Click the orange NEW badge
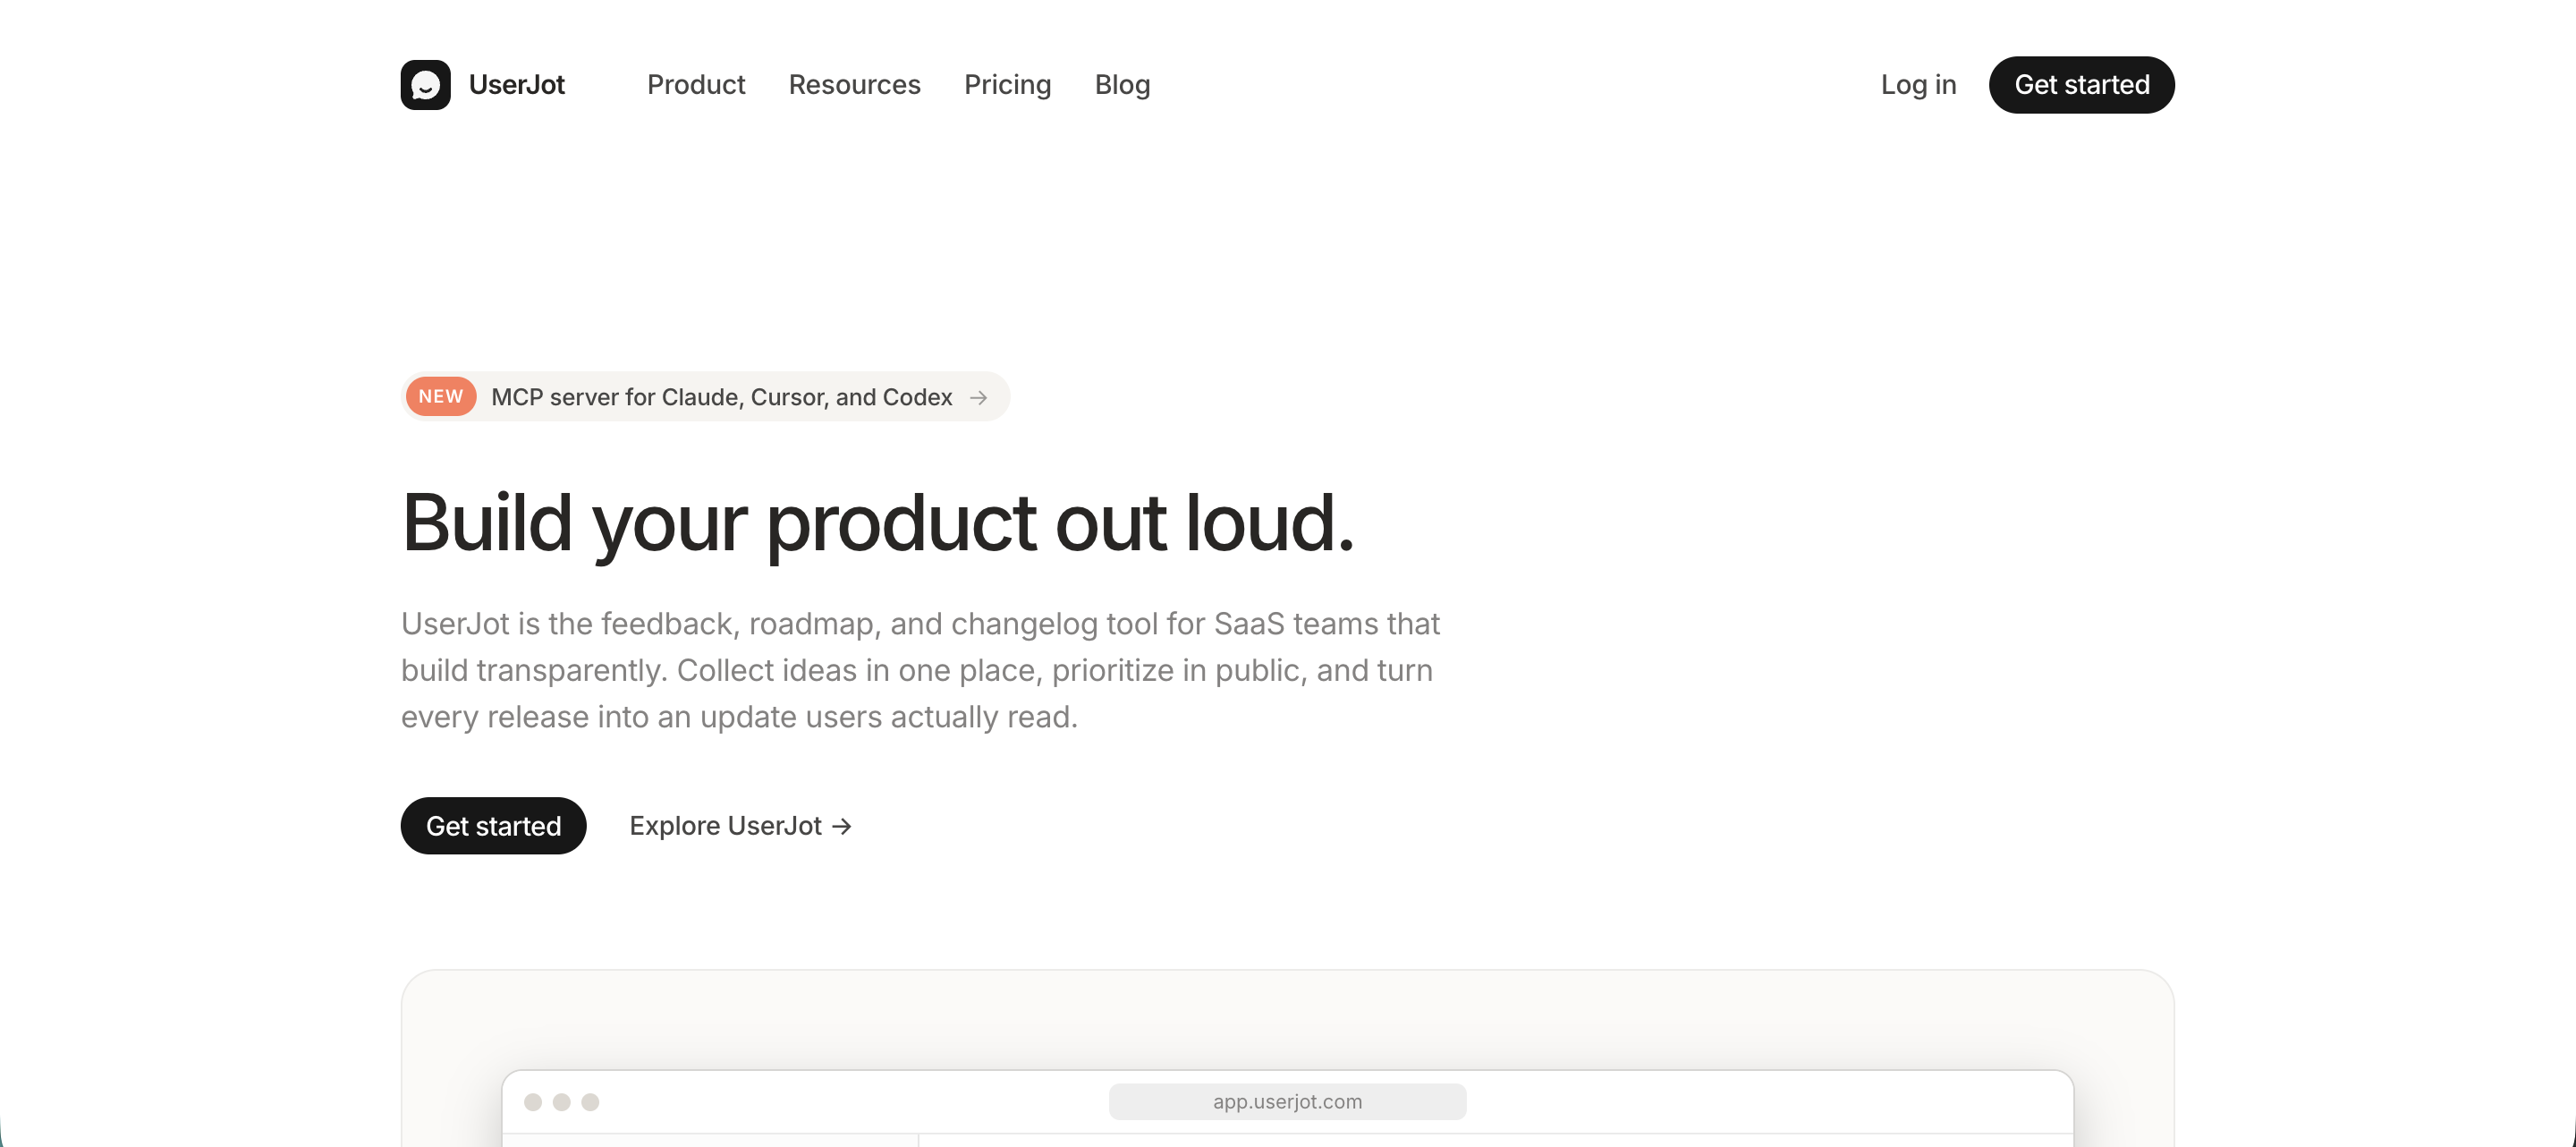2576x1147 pixels. click(441, 396)
